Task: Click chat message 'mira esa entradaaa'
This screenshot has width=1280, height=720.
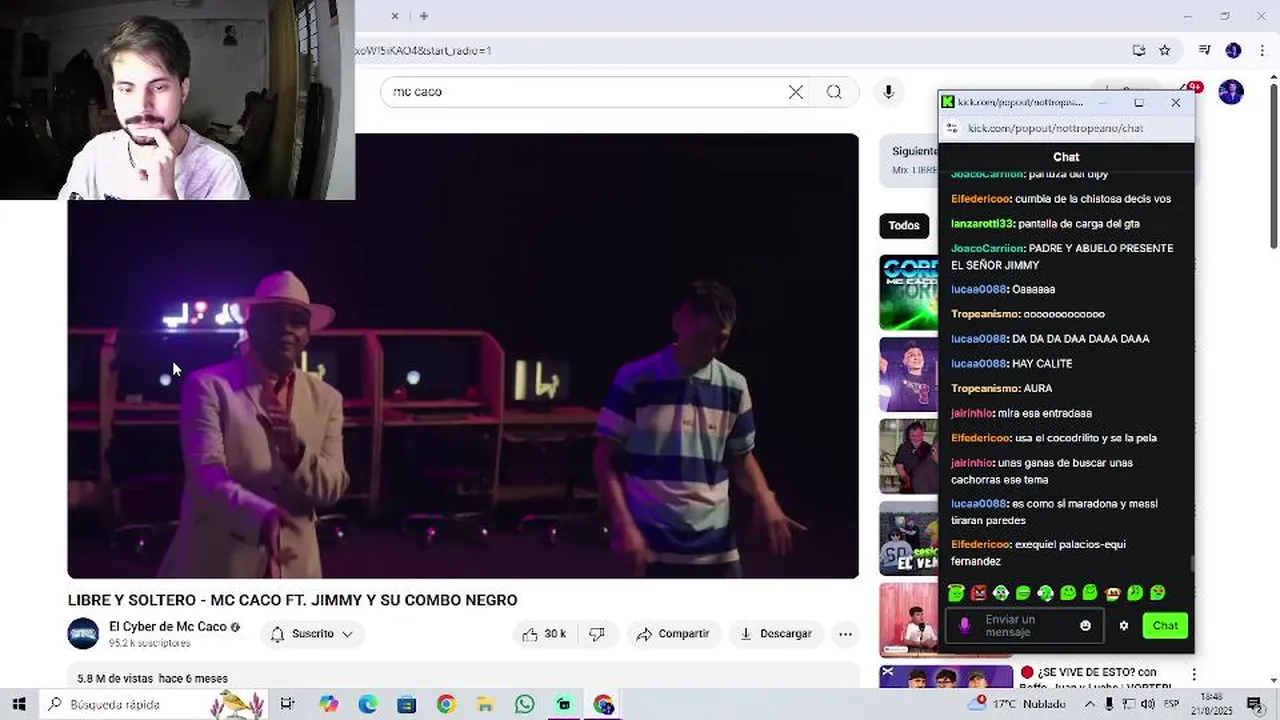Action: [x=1045, y=413]
